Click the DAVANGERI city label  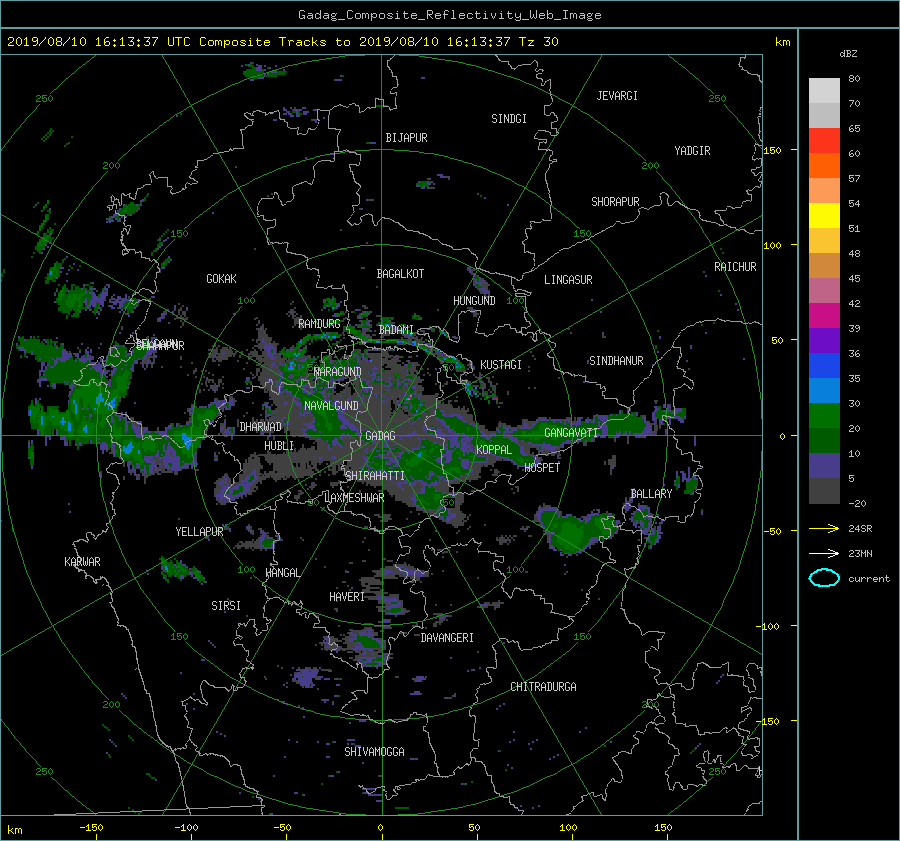click(447, 638)
